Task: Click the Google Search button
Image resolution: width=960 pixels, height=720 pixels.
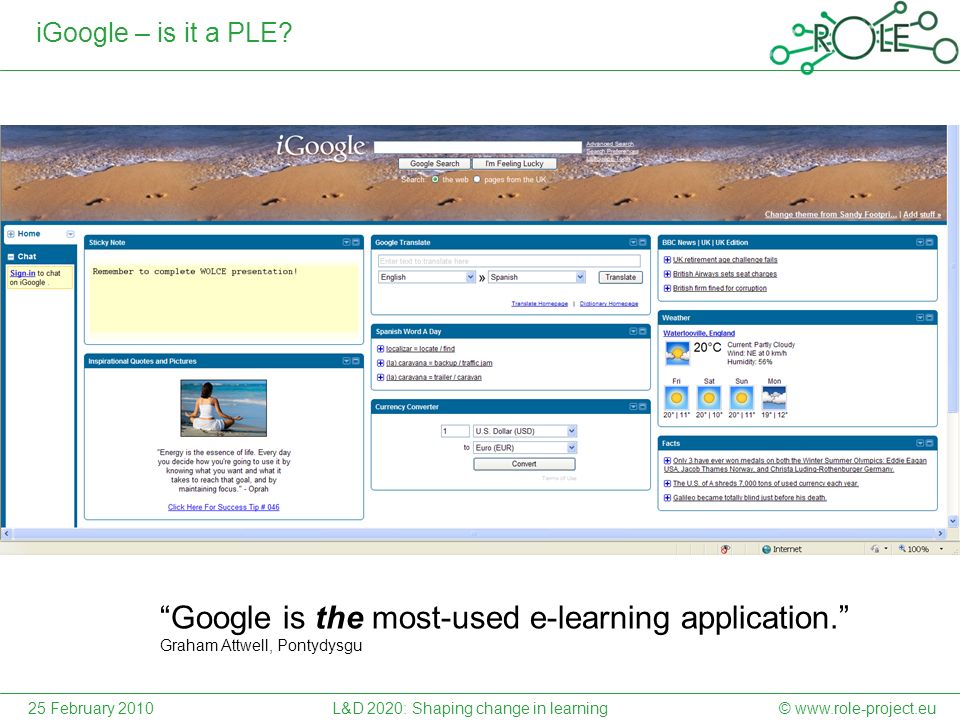Action: pyautogui.click(x=435, y=163)
